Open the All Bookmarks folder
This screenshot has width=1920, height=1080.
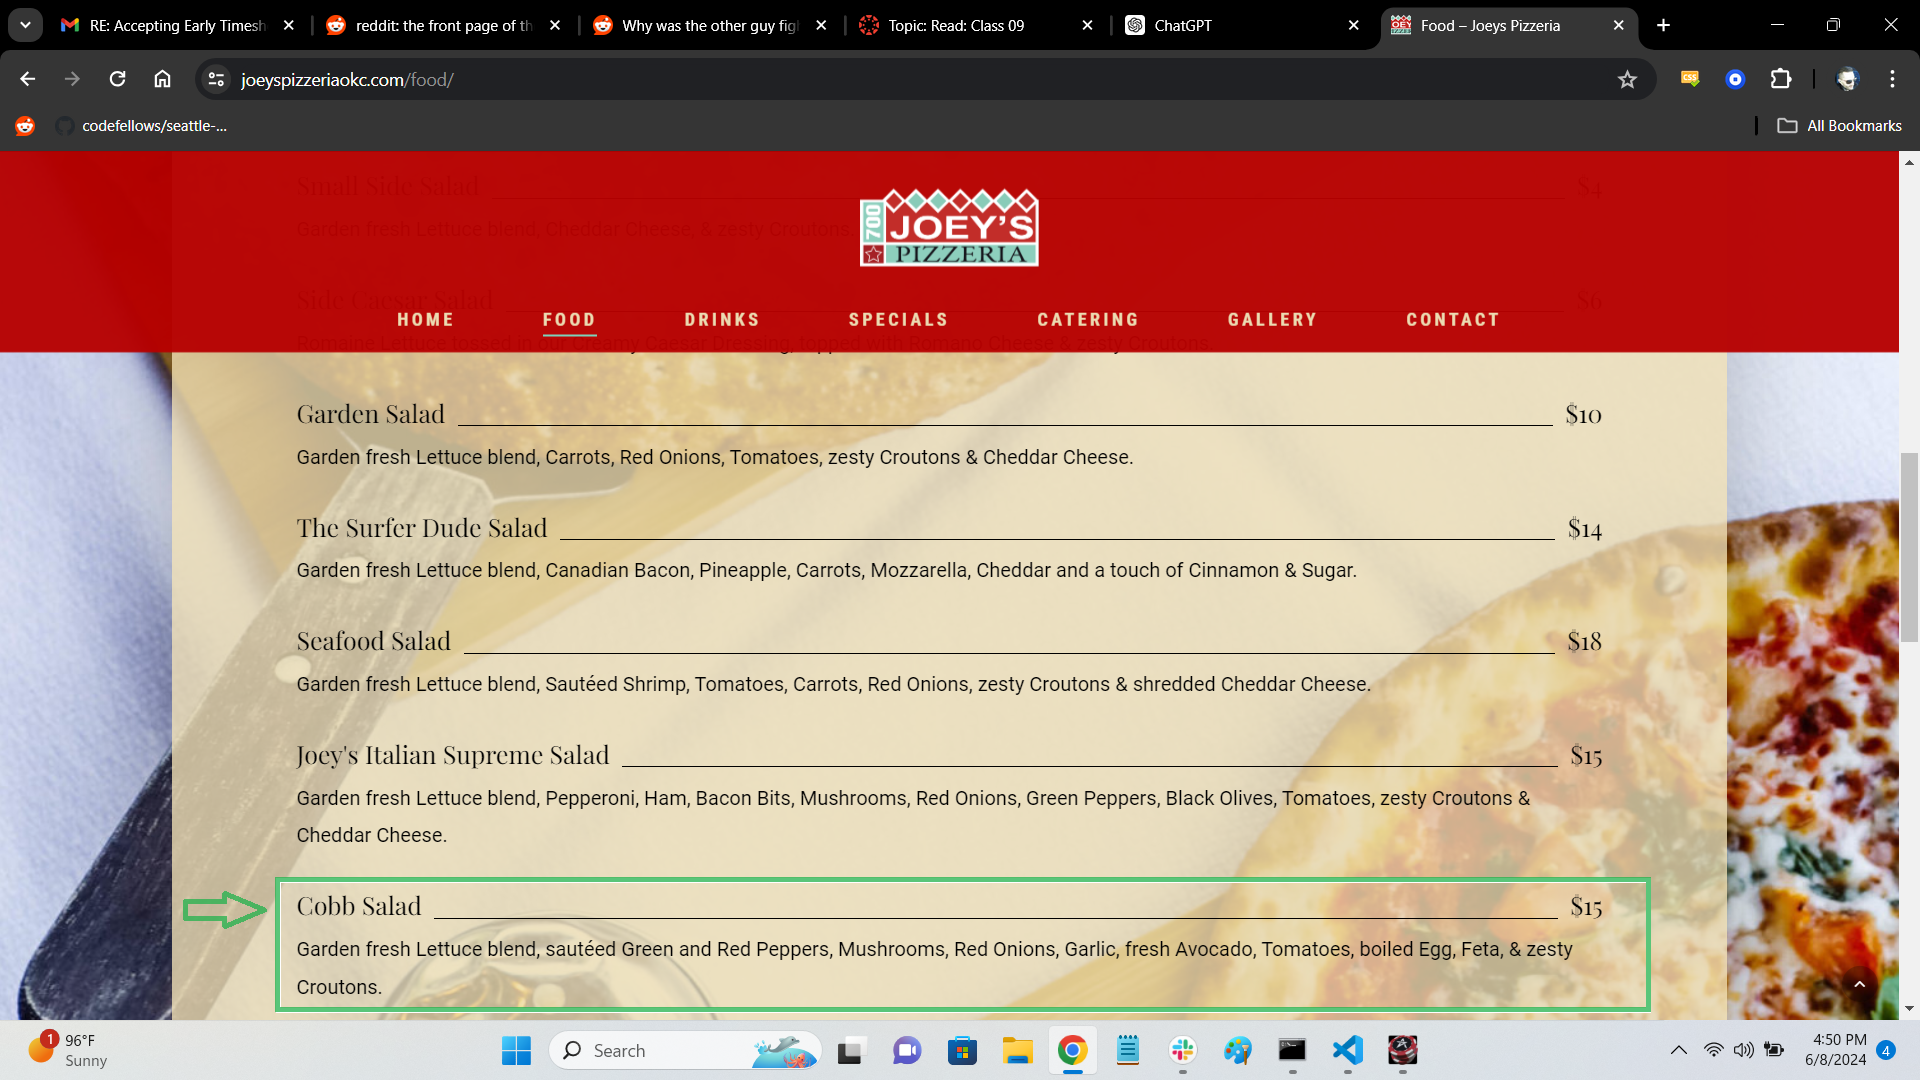[x=1839, y=126]
